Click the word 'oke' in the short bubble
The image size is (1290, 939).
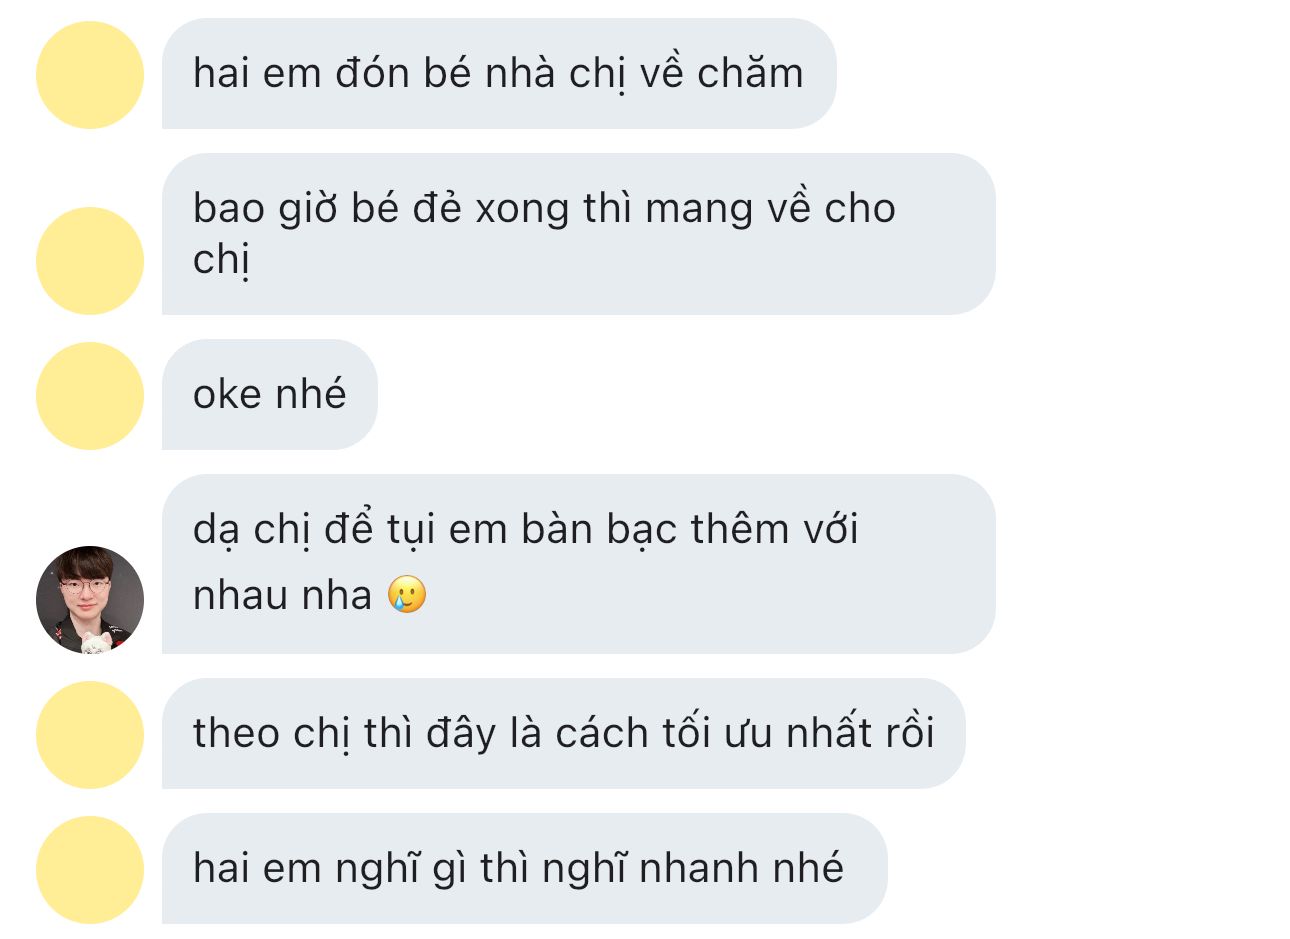[x=227, y=394]
